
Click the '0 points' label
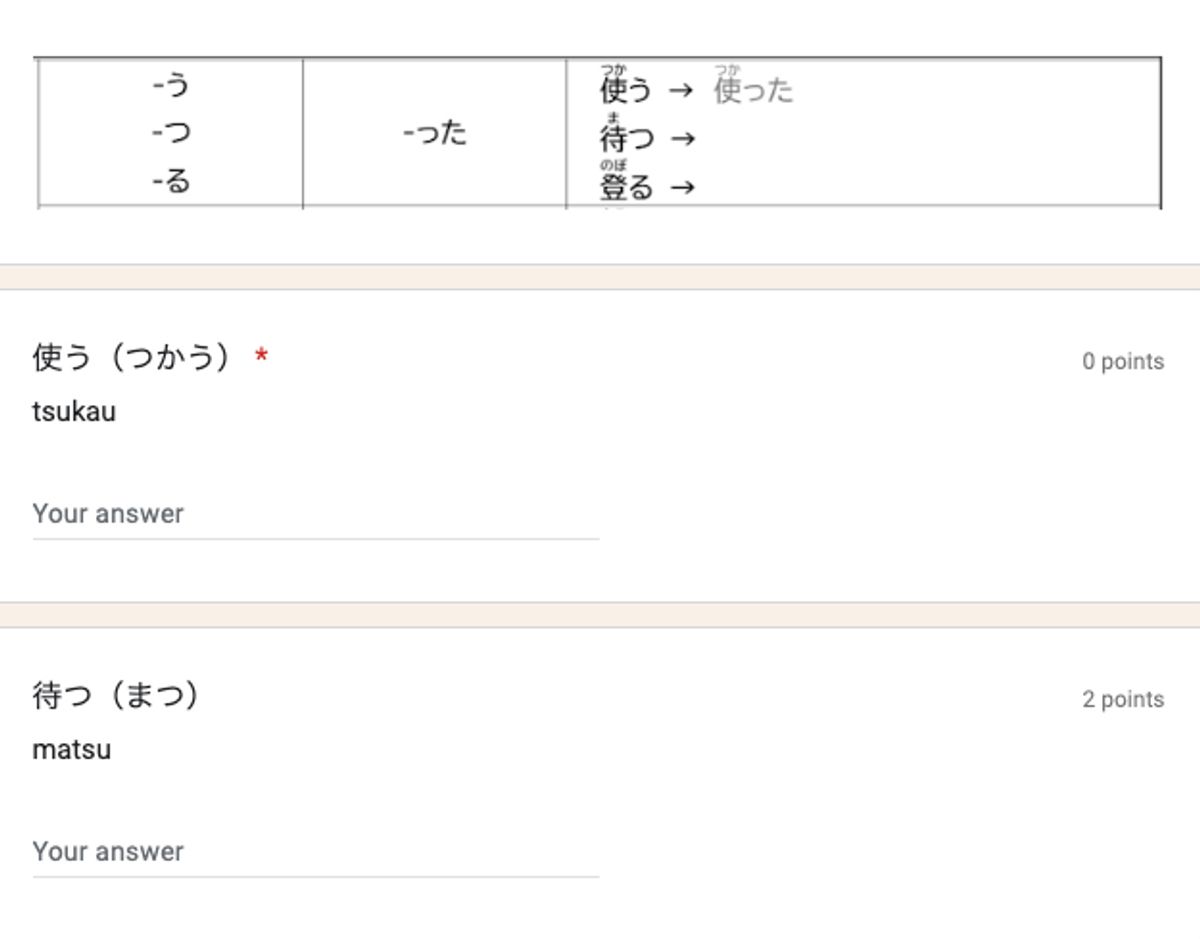[x=1124, y=361]
